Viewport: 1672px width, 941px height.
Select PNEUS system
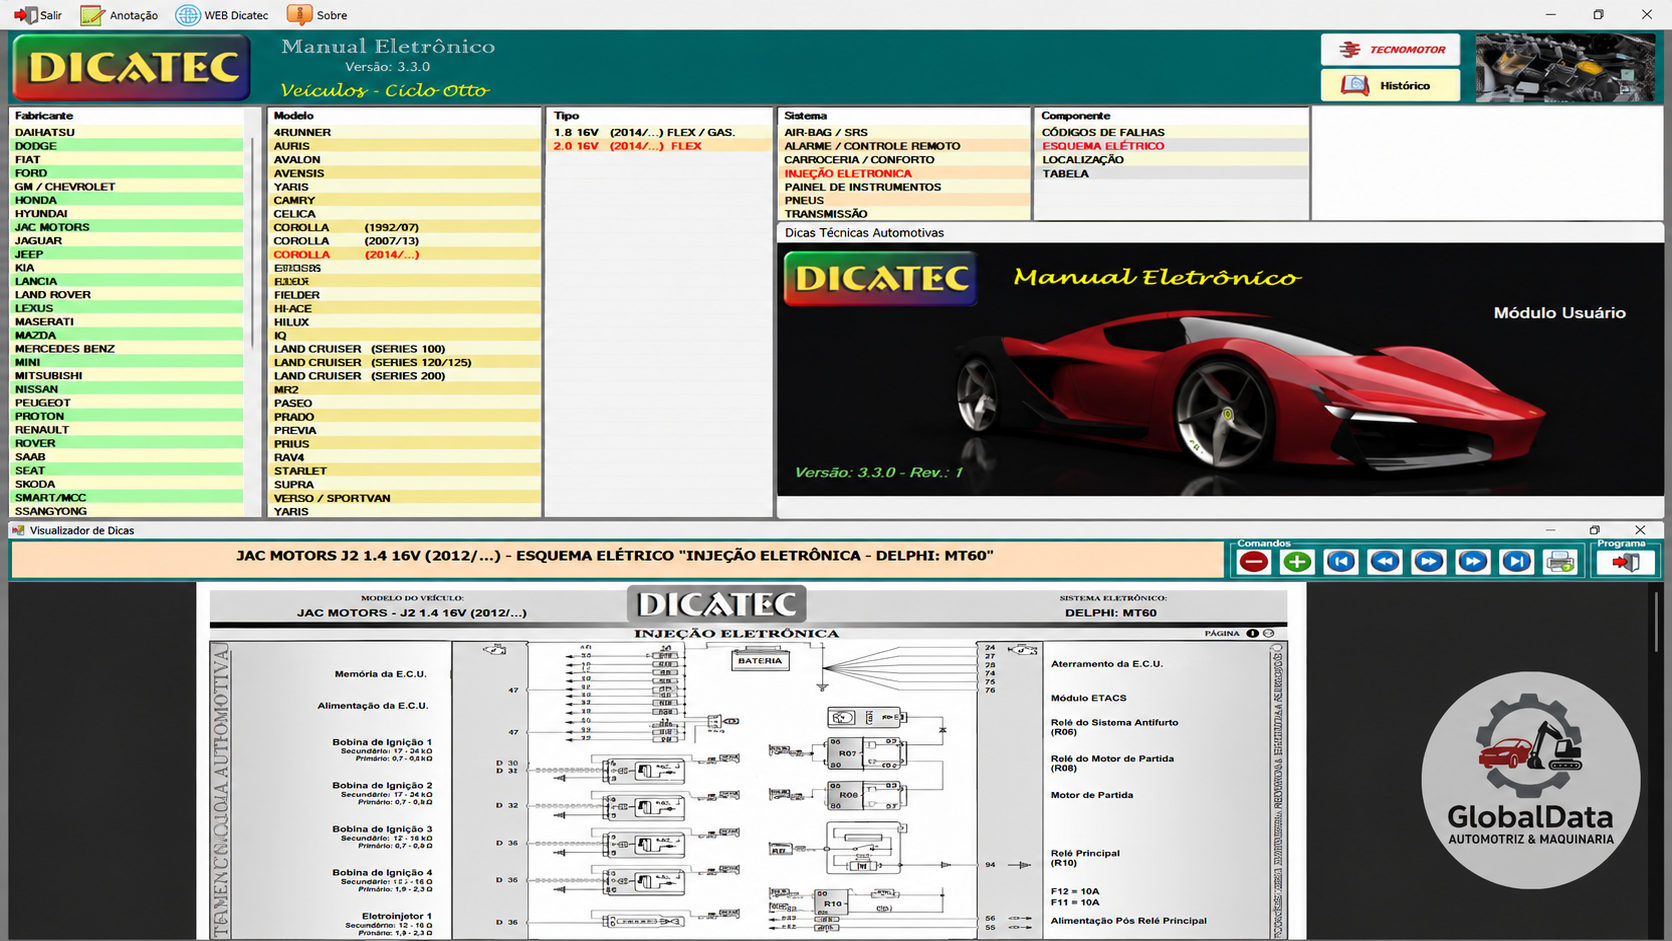click(x=905, y=200)
